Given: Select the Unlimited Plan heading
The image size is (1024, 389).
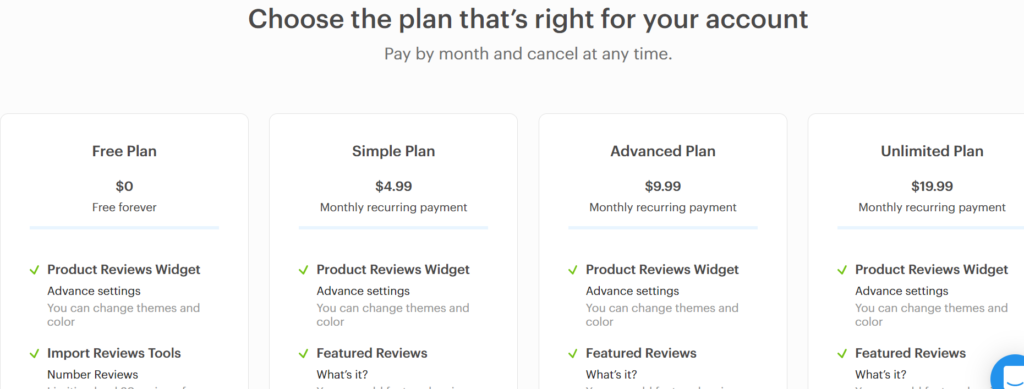Looking at the screenshot, I should 932,151.
